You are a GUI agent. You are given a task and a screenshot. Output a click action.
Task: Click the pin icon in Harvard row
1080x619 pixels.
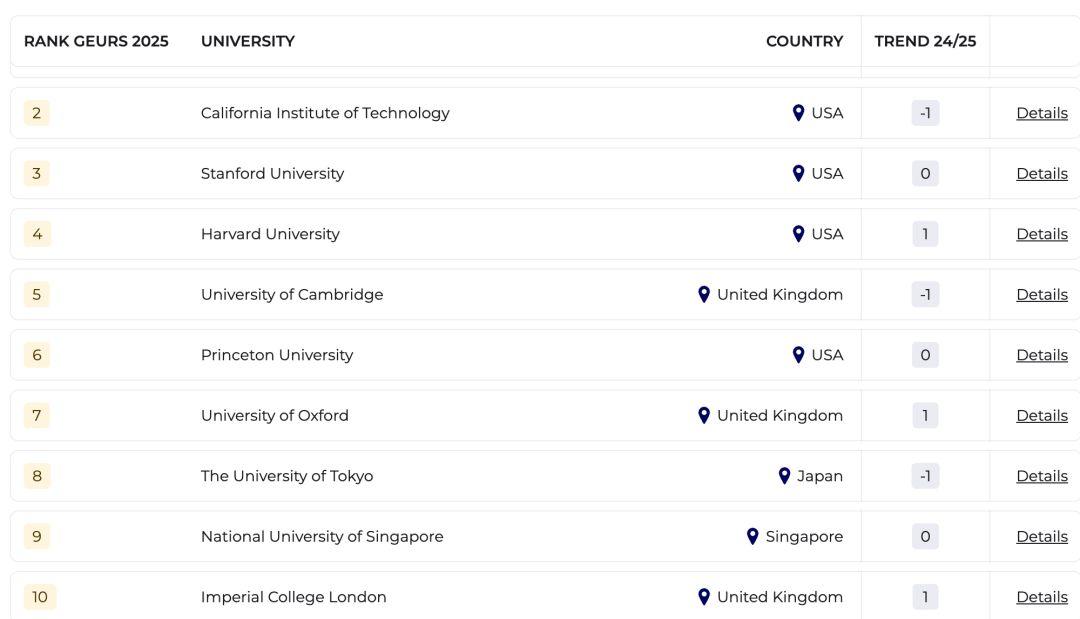798,234
